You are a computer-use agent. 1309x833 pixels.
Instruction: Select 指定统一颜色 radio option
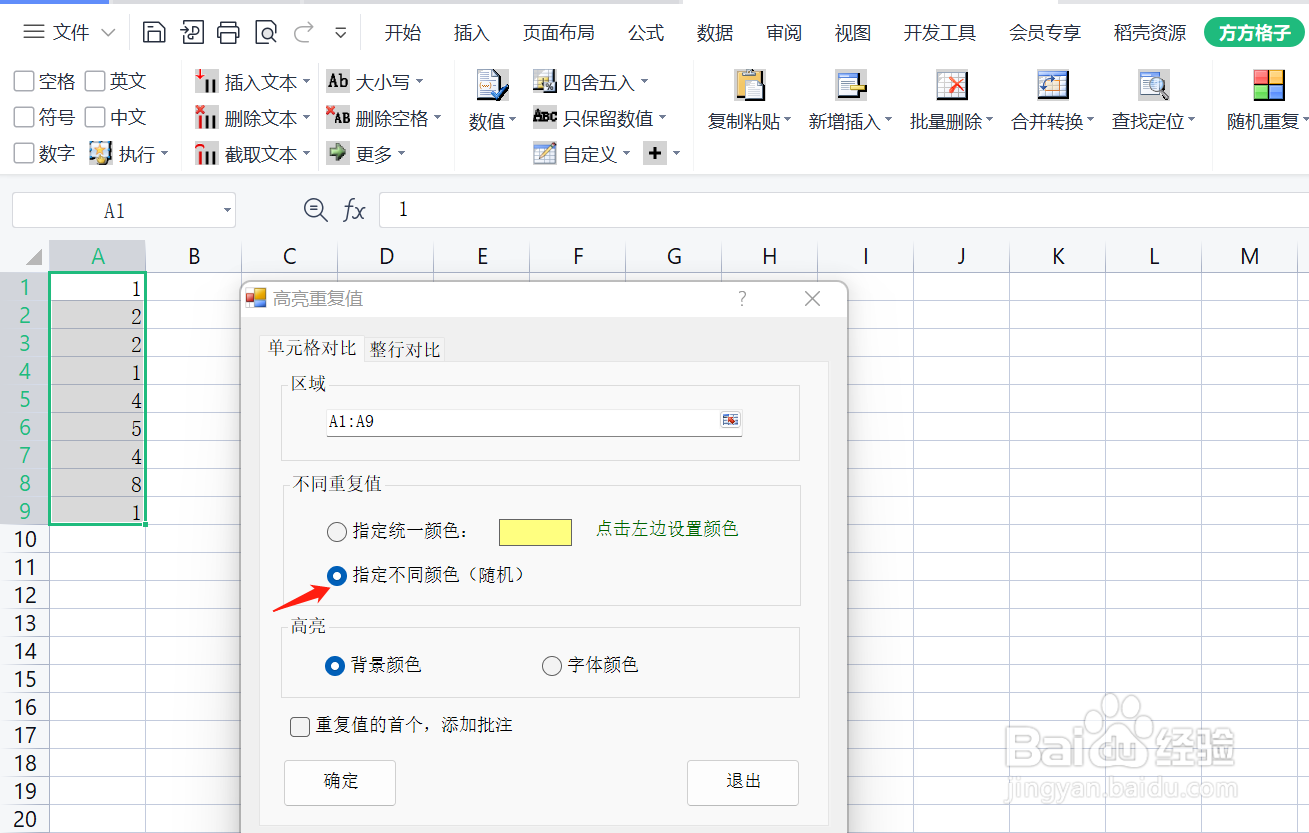(x=337, y=531)
